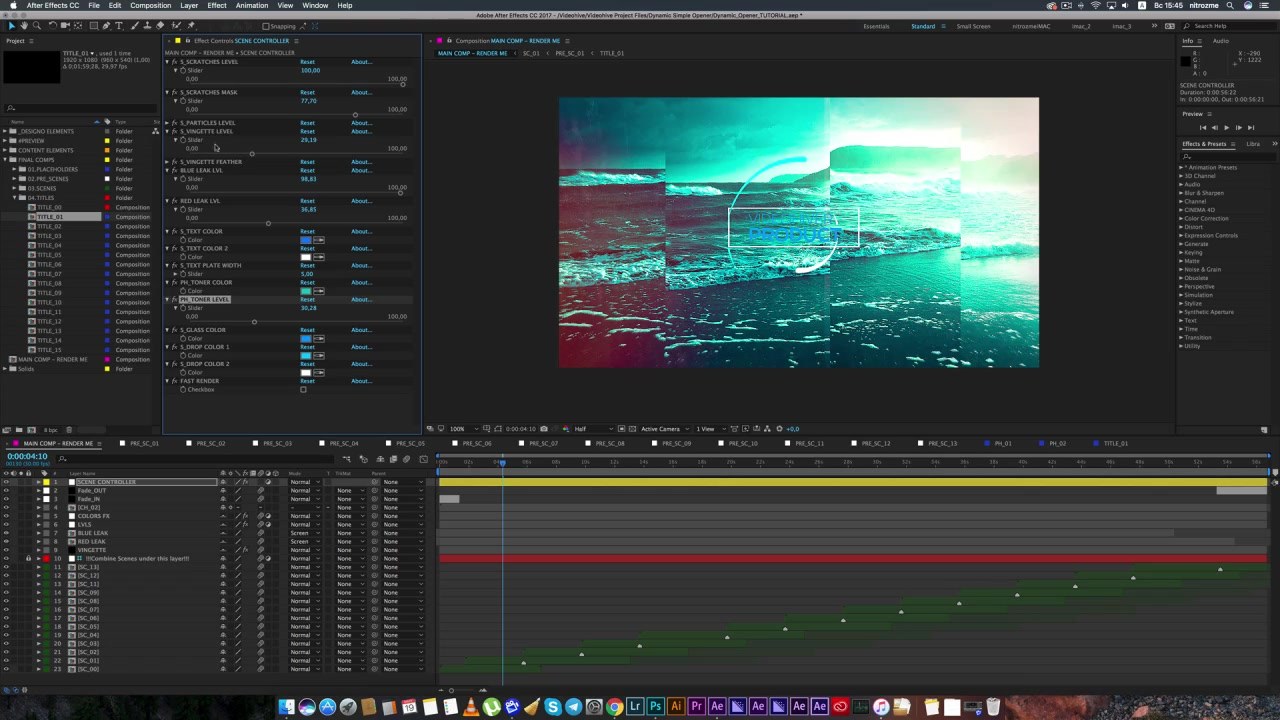Viewport: 1280px width, 720px height.
Task: Open the Effect menu
Action: (x=217, y=5)
